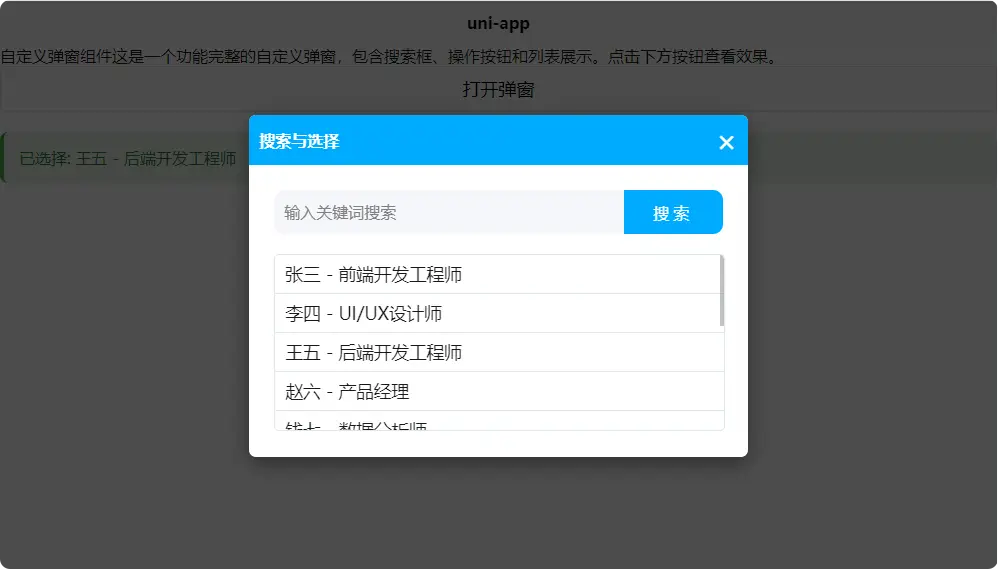Click the uni-app page title
This screenshot has width=998, height=569.
pos(498,23)
